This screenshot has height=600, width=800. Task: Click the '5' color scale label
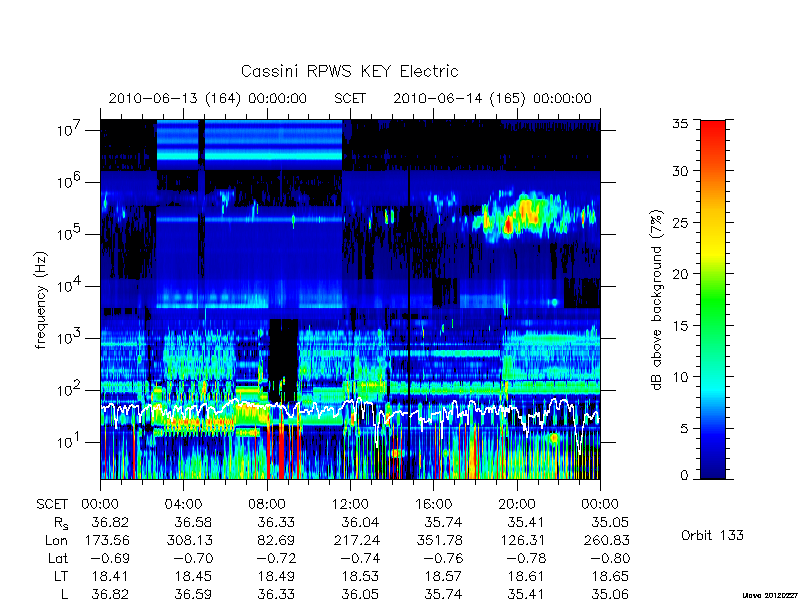pyautogui.click(x=684, y=429)
